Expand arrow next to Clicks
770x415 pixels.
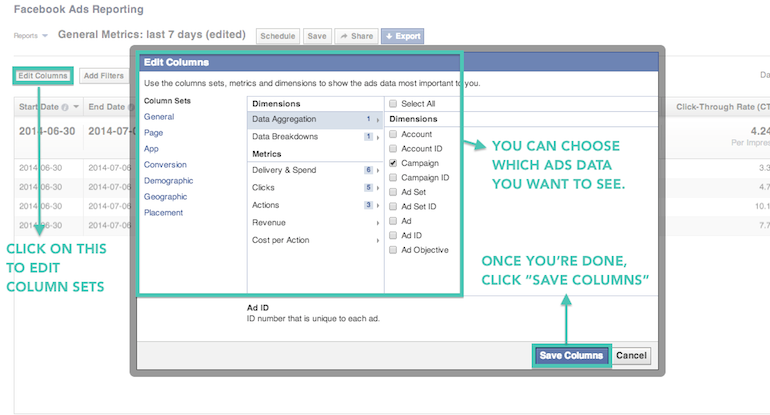[378, 188]
